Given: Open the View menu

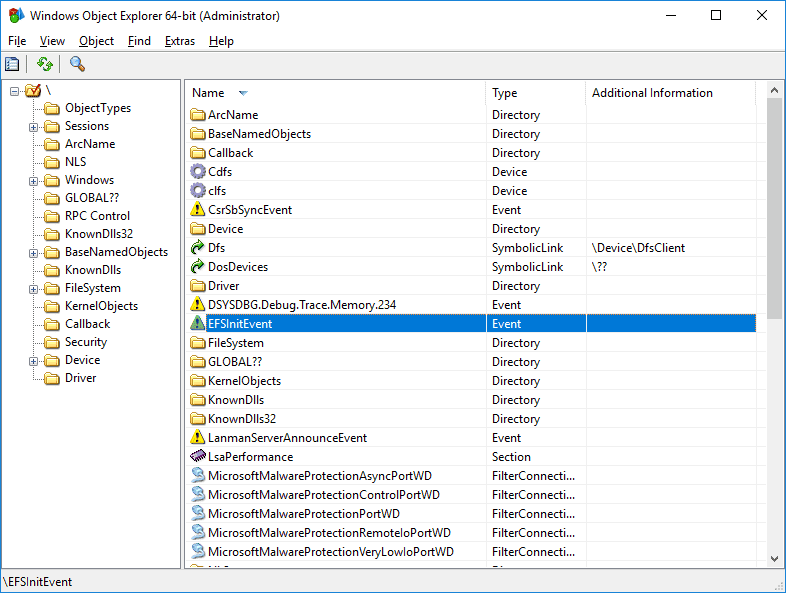Looking at the screenshot, I should tap(52, 41).
